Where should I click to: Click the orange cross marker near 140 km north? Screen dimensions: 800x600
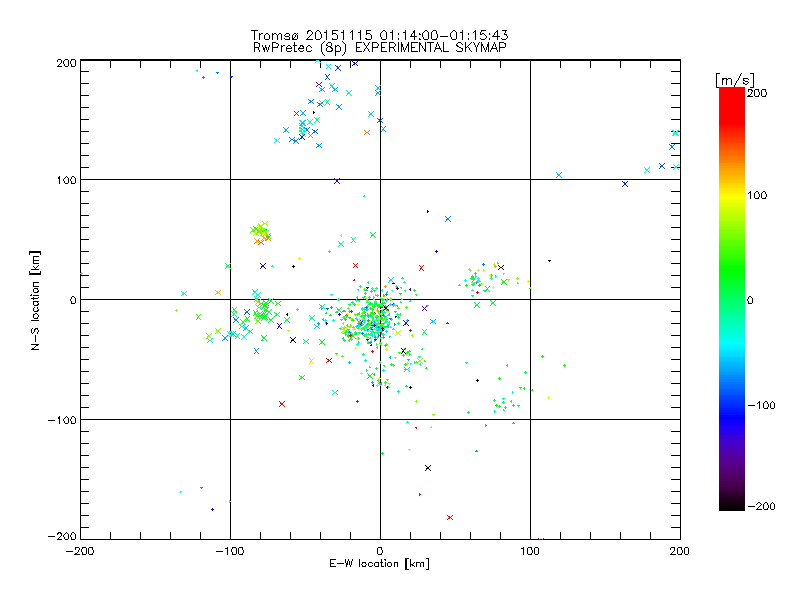[x=367, y=133]
